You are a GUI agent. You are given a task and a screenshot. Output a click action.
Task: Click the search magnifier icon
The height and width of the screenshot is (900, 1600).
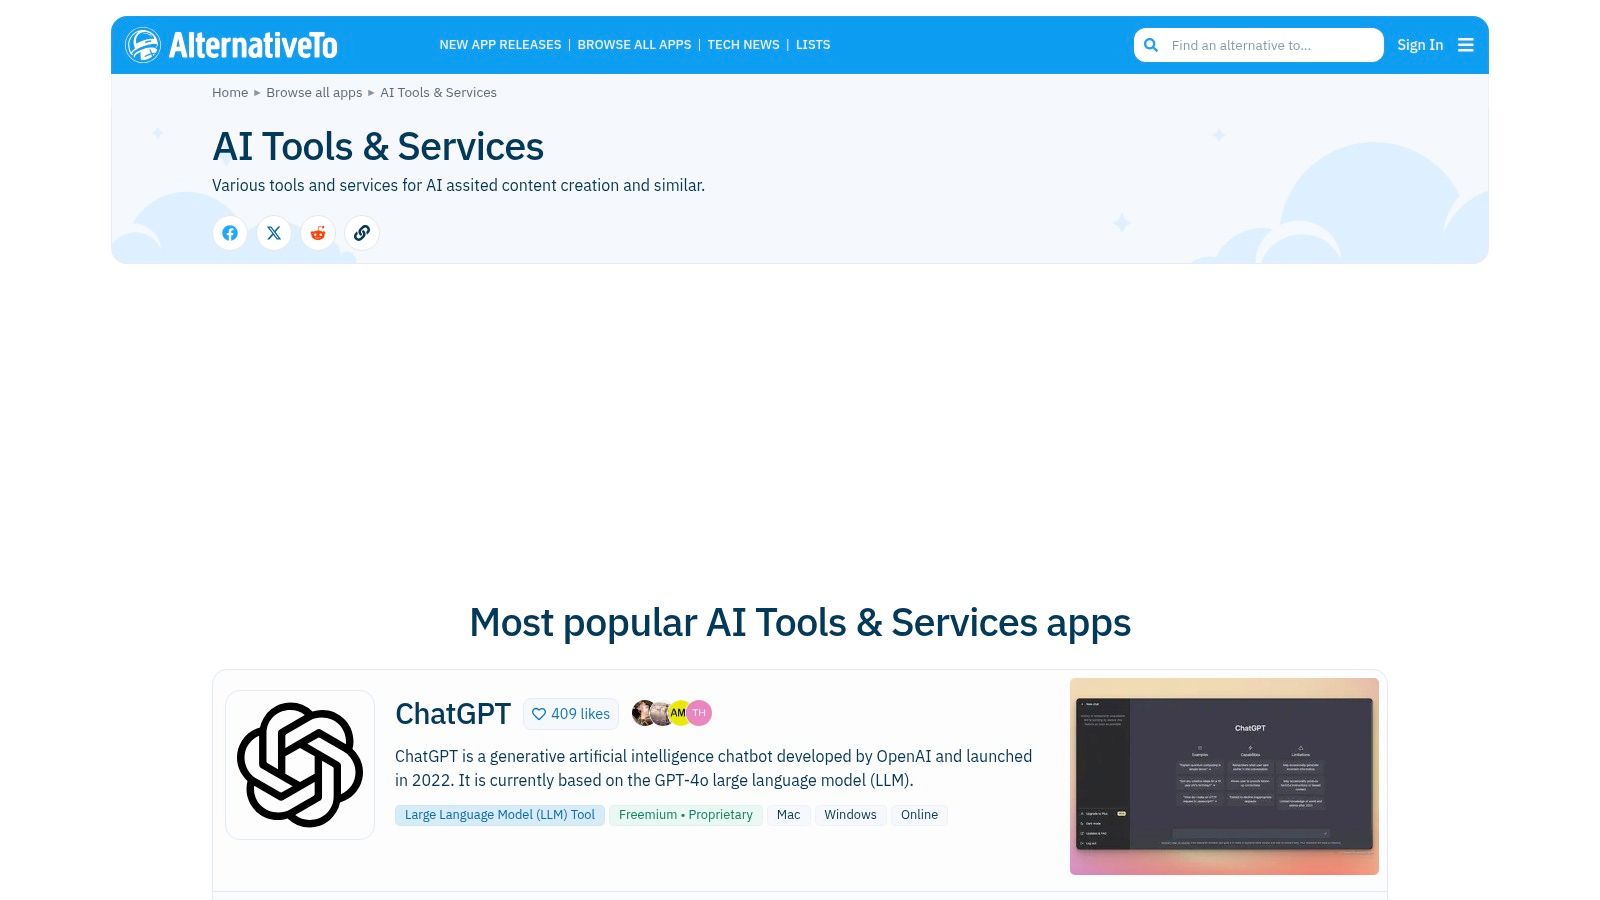1151,45
